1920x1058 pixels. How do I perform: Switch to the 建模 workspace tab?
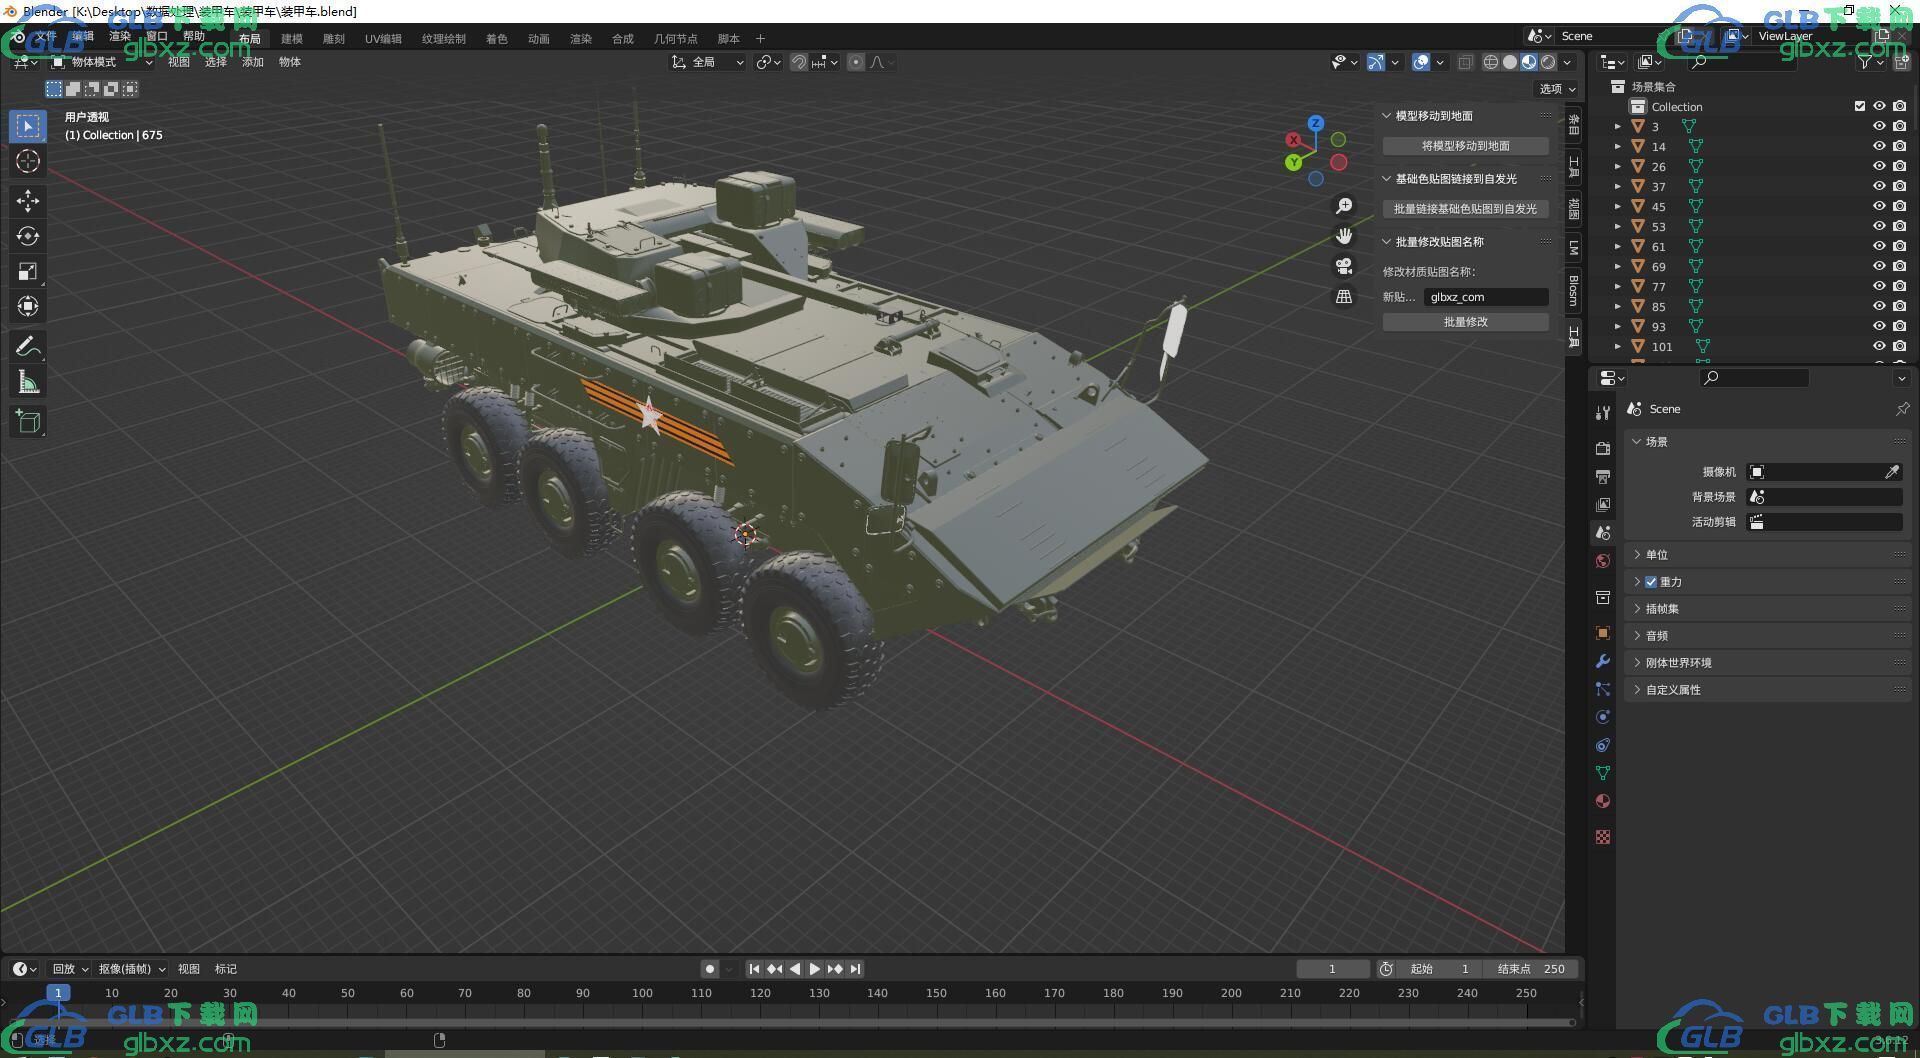[x=292, y=39]
